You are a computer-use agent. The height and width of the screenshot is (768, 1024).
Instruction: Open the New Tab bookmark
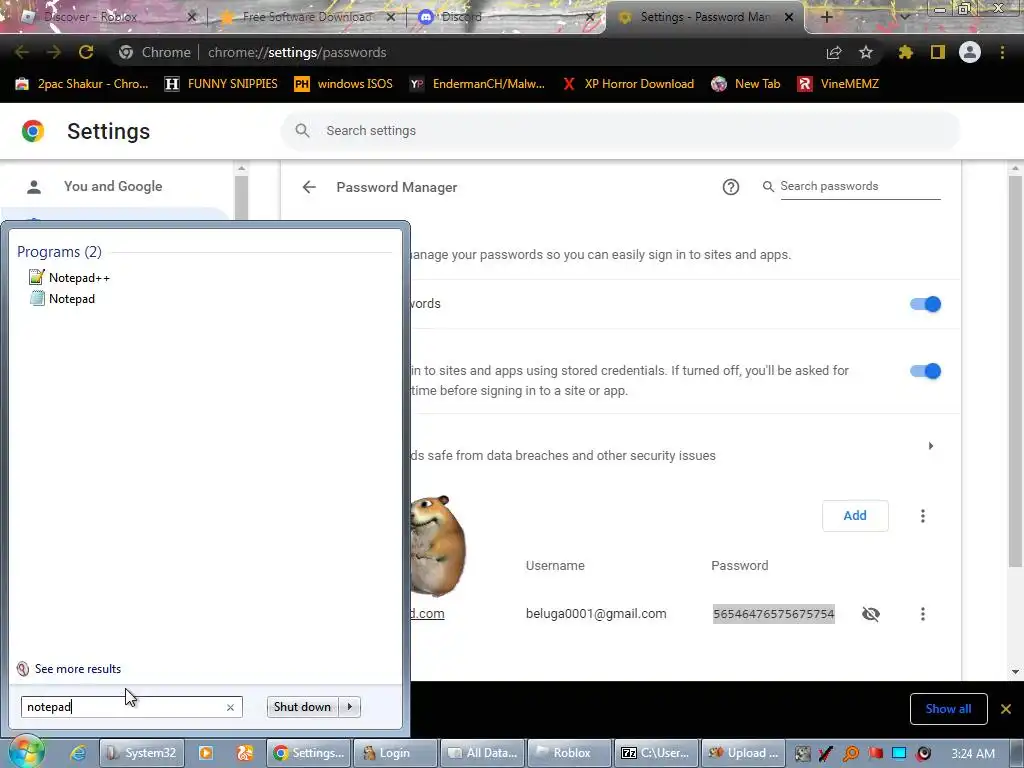coord(746,84)
